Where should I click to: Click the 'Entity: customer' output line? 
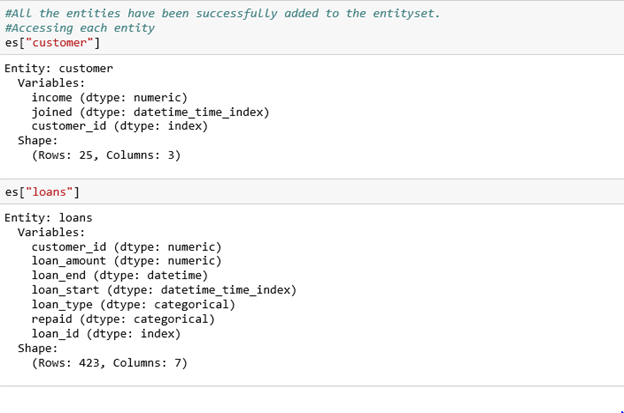tap(58, 68)
